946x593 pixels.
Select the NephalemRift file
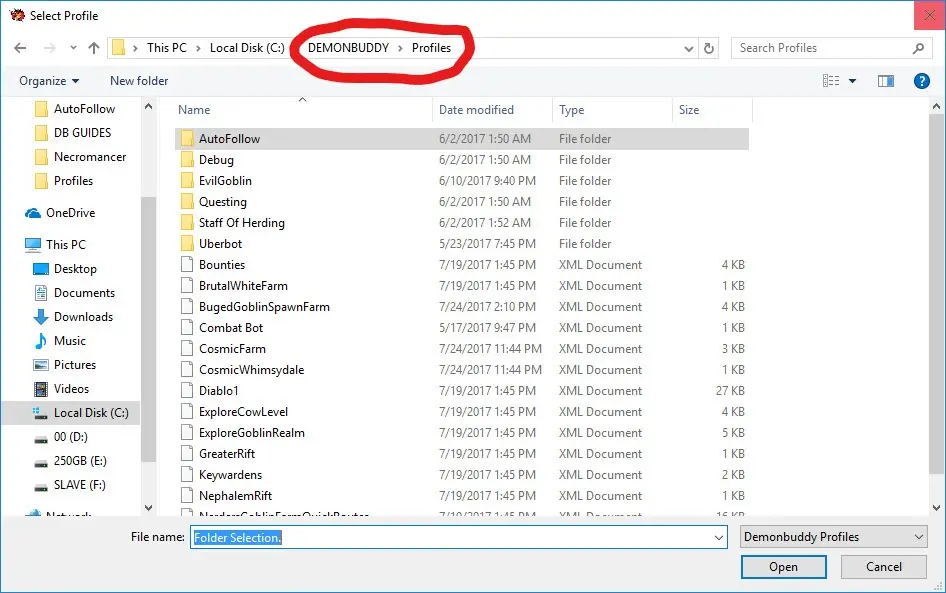click(462, 496)
